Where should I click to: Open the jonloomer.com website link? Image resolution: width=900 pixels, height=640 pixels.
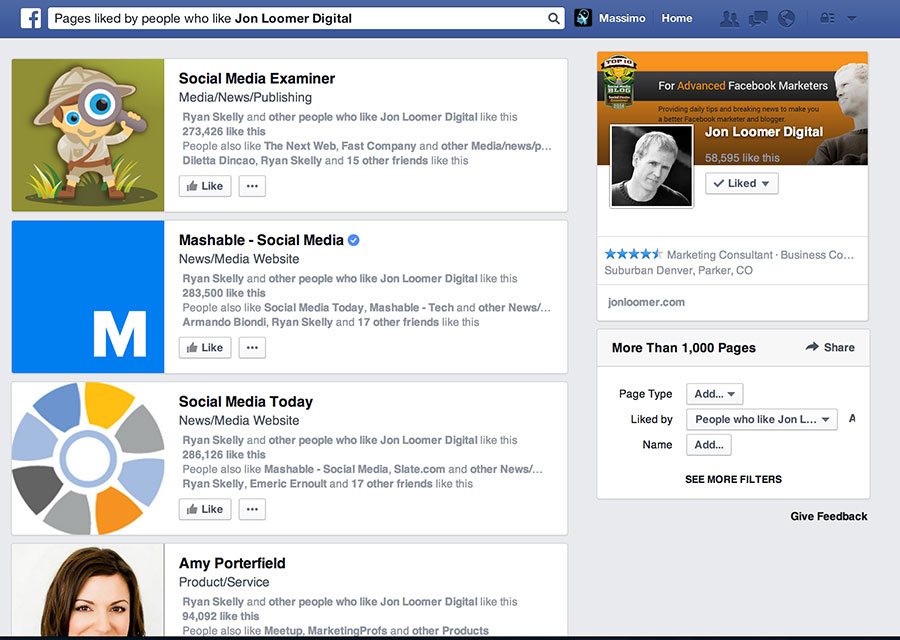point(646,302)
